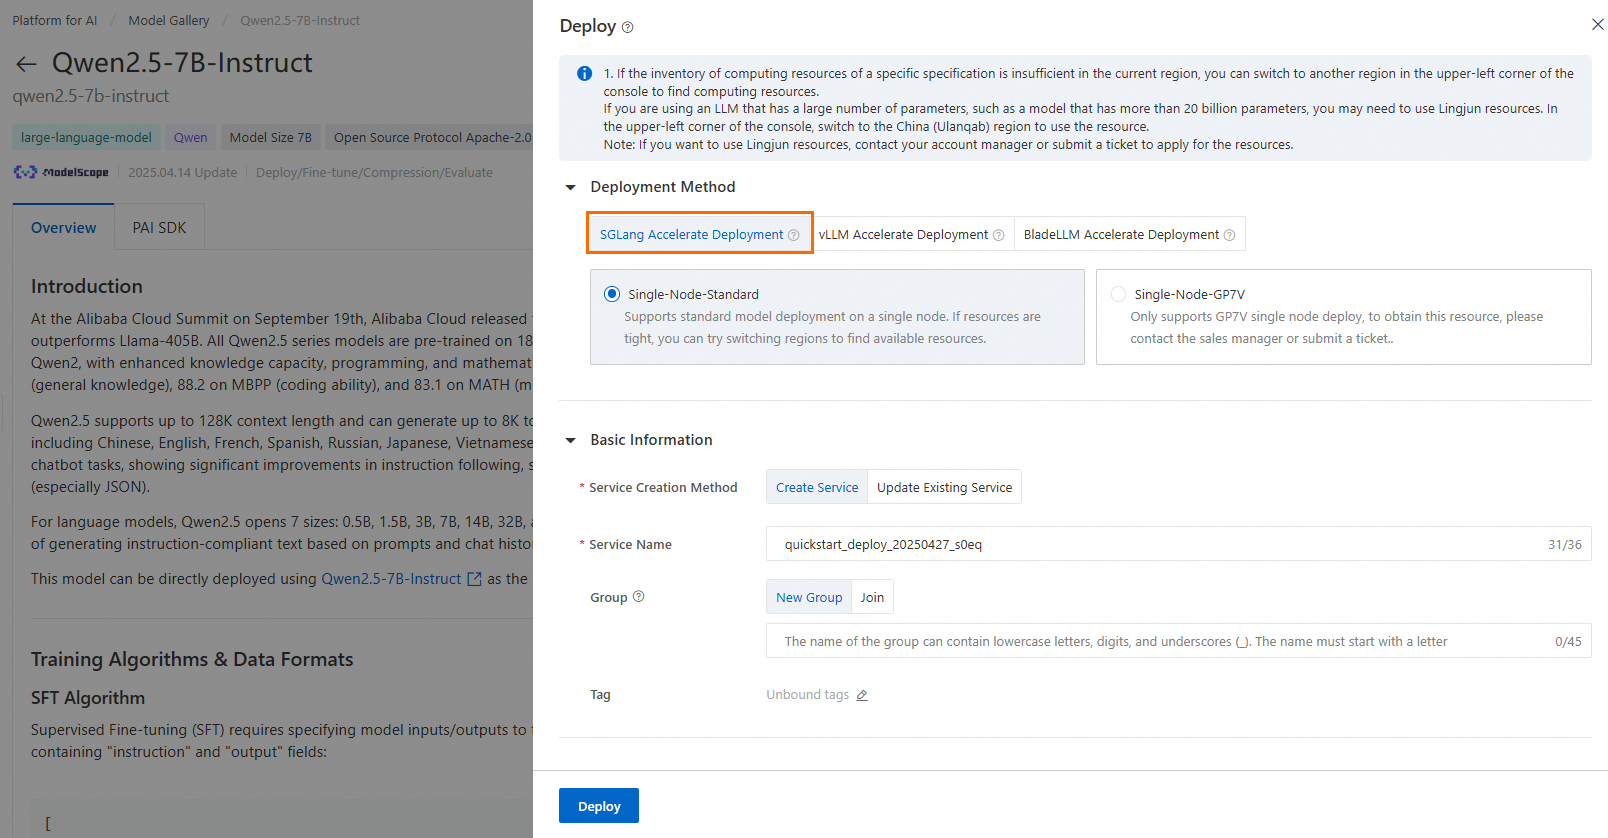Click the Unbound tags text
This screenshot has width=1608, height=838.
point(808,695)
